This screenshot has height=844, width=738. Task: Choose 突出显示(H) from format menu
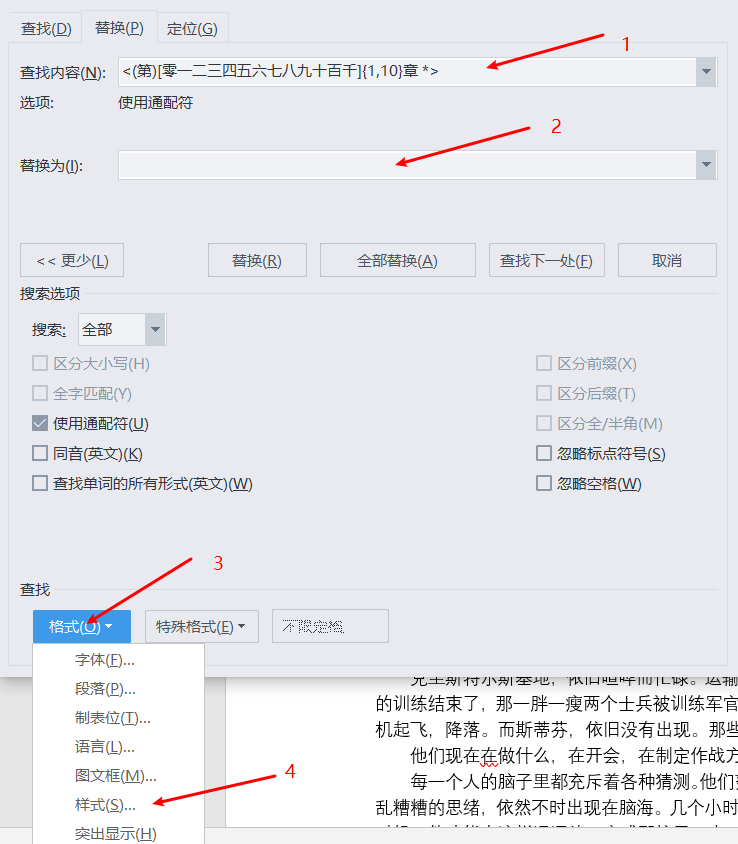[x=118, y=833]
